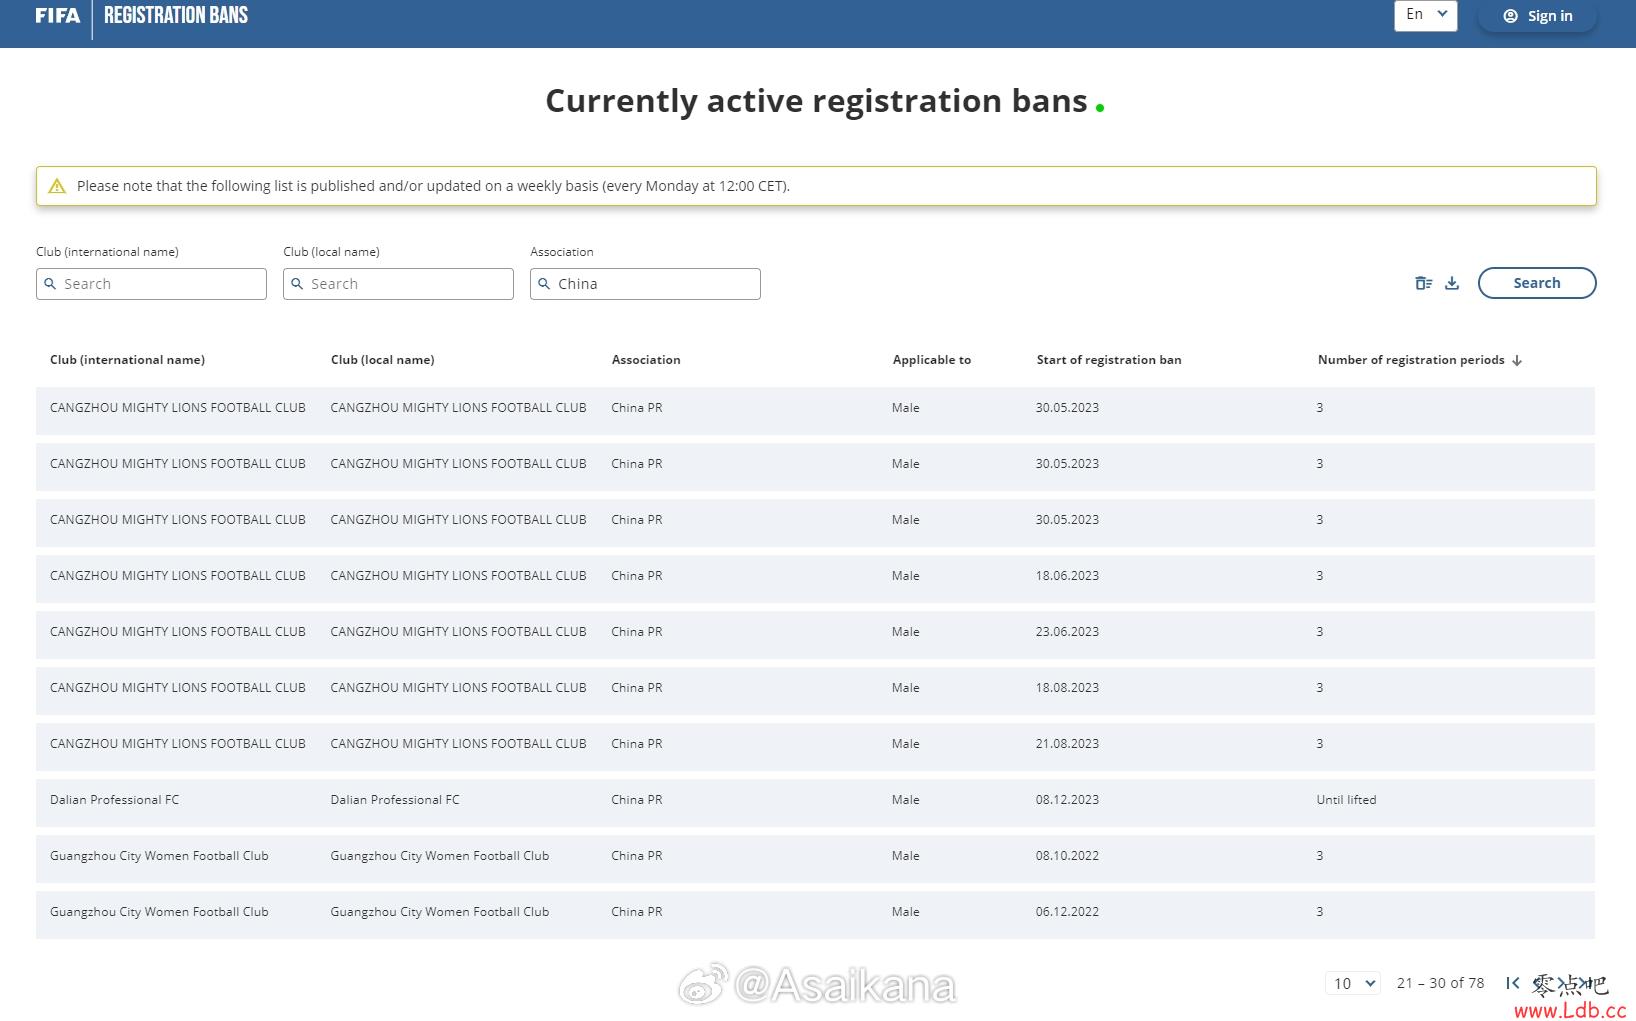1636x1021 pixels.
Task: Select the date cell 23.06.2023
Action: coord(1067,632)
